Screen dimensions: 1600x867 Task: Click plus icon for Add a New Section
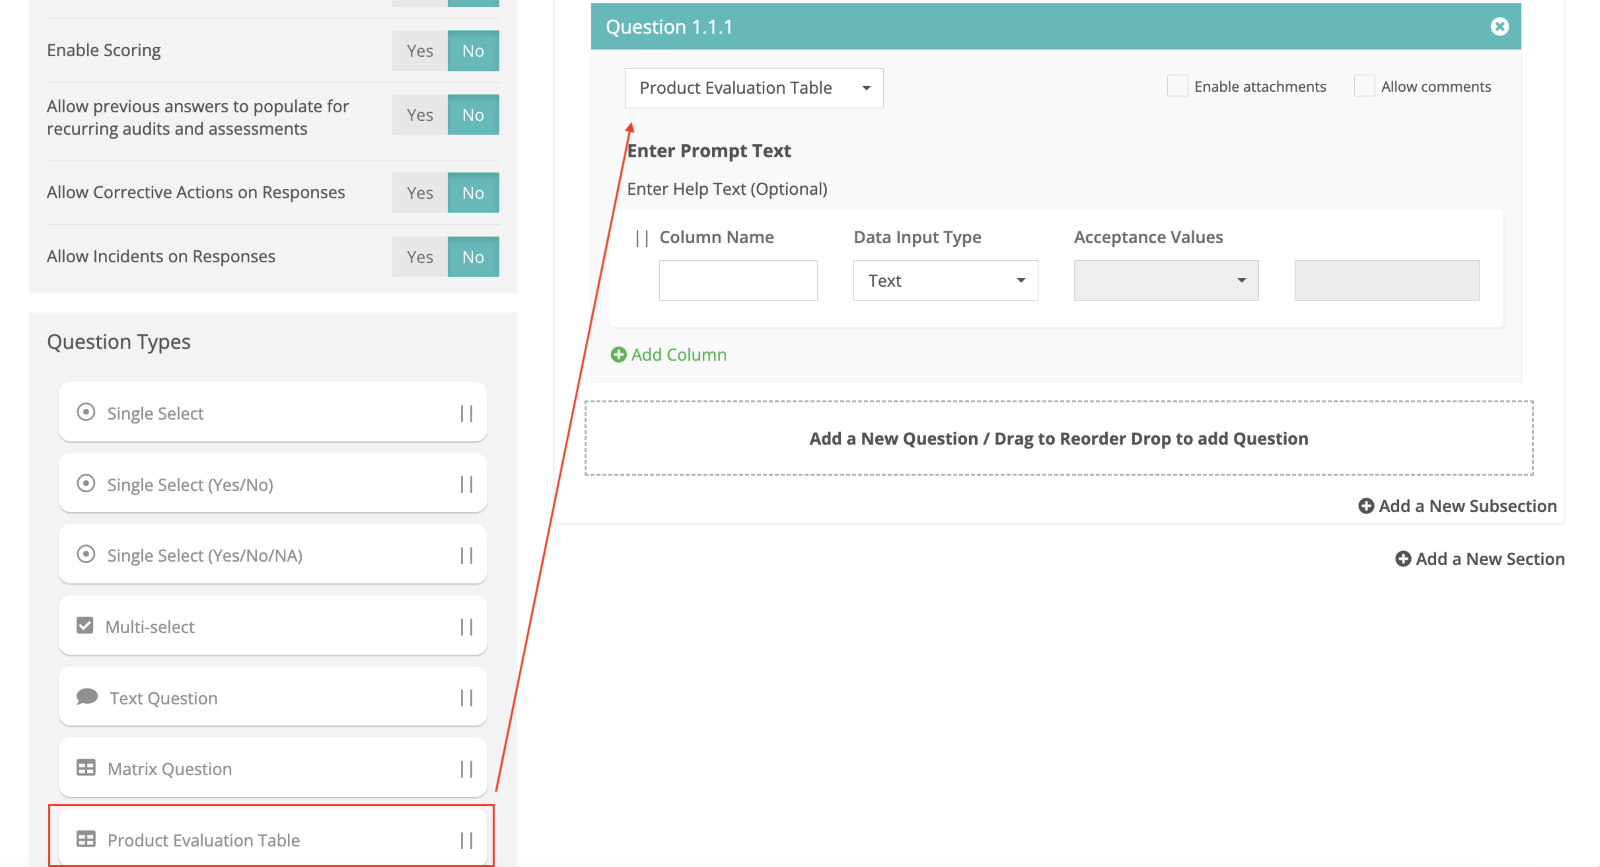point(1403,559)
